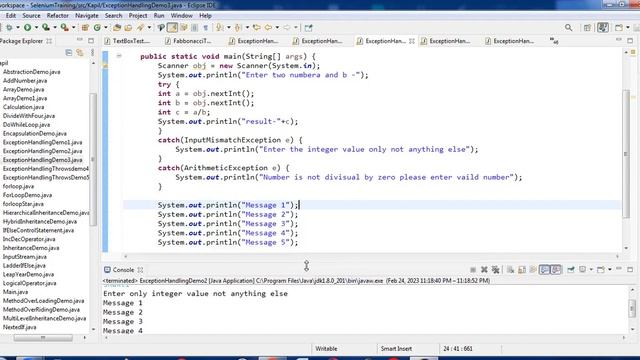Image resolution: width=640 pixels, height=360 pixels.
Task: Toggle Show Console on Standard Out
Action: click(x=544, y=270)
